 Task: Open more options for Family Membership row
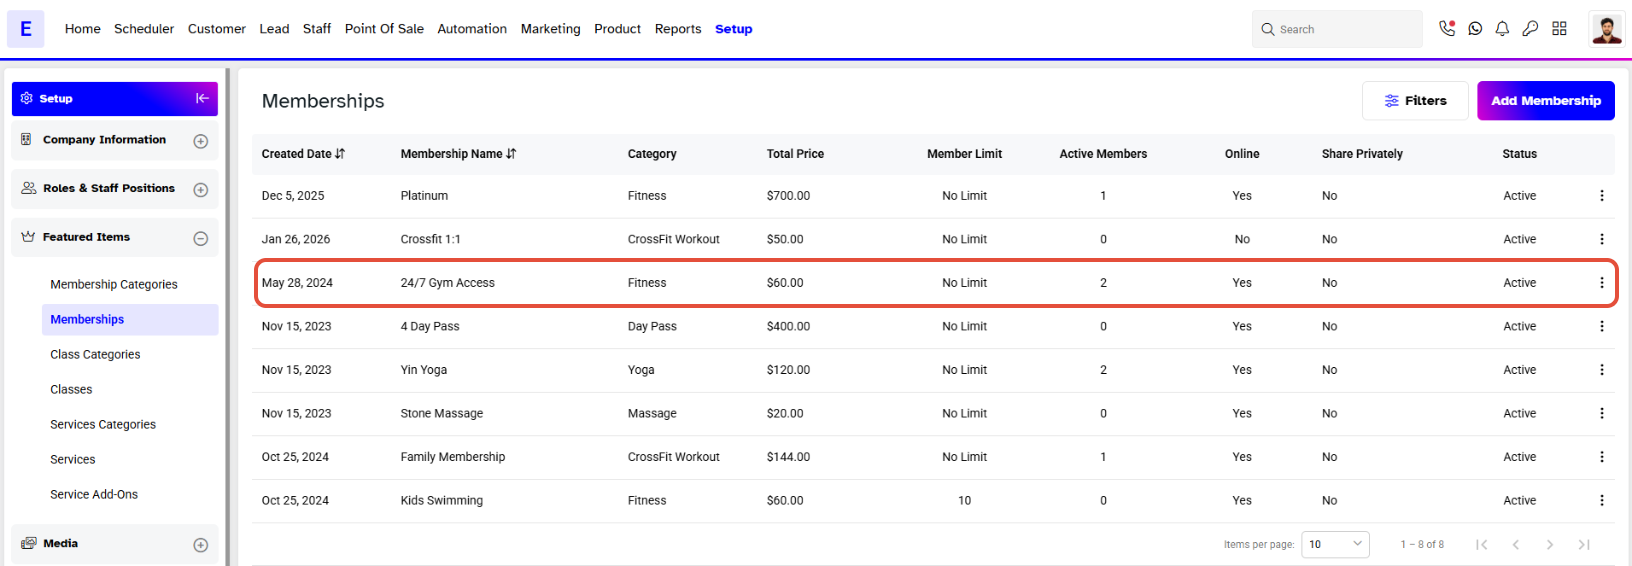(x=1602, y=457)
